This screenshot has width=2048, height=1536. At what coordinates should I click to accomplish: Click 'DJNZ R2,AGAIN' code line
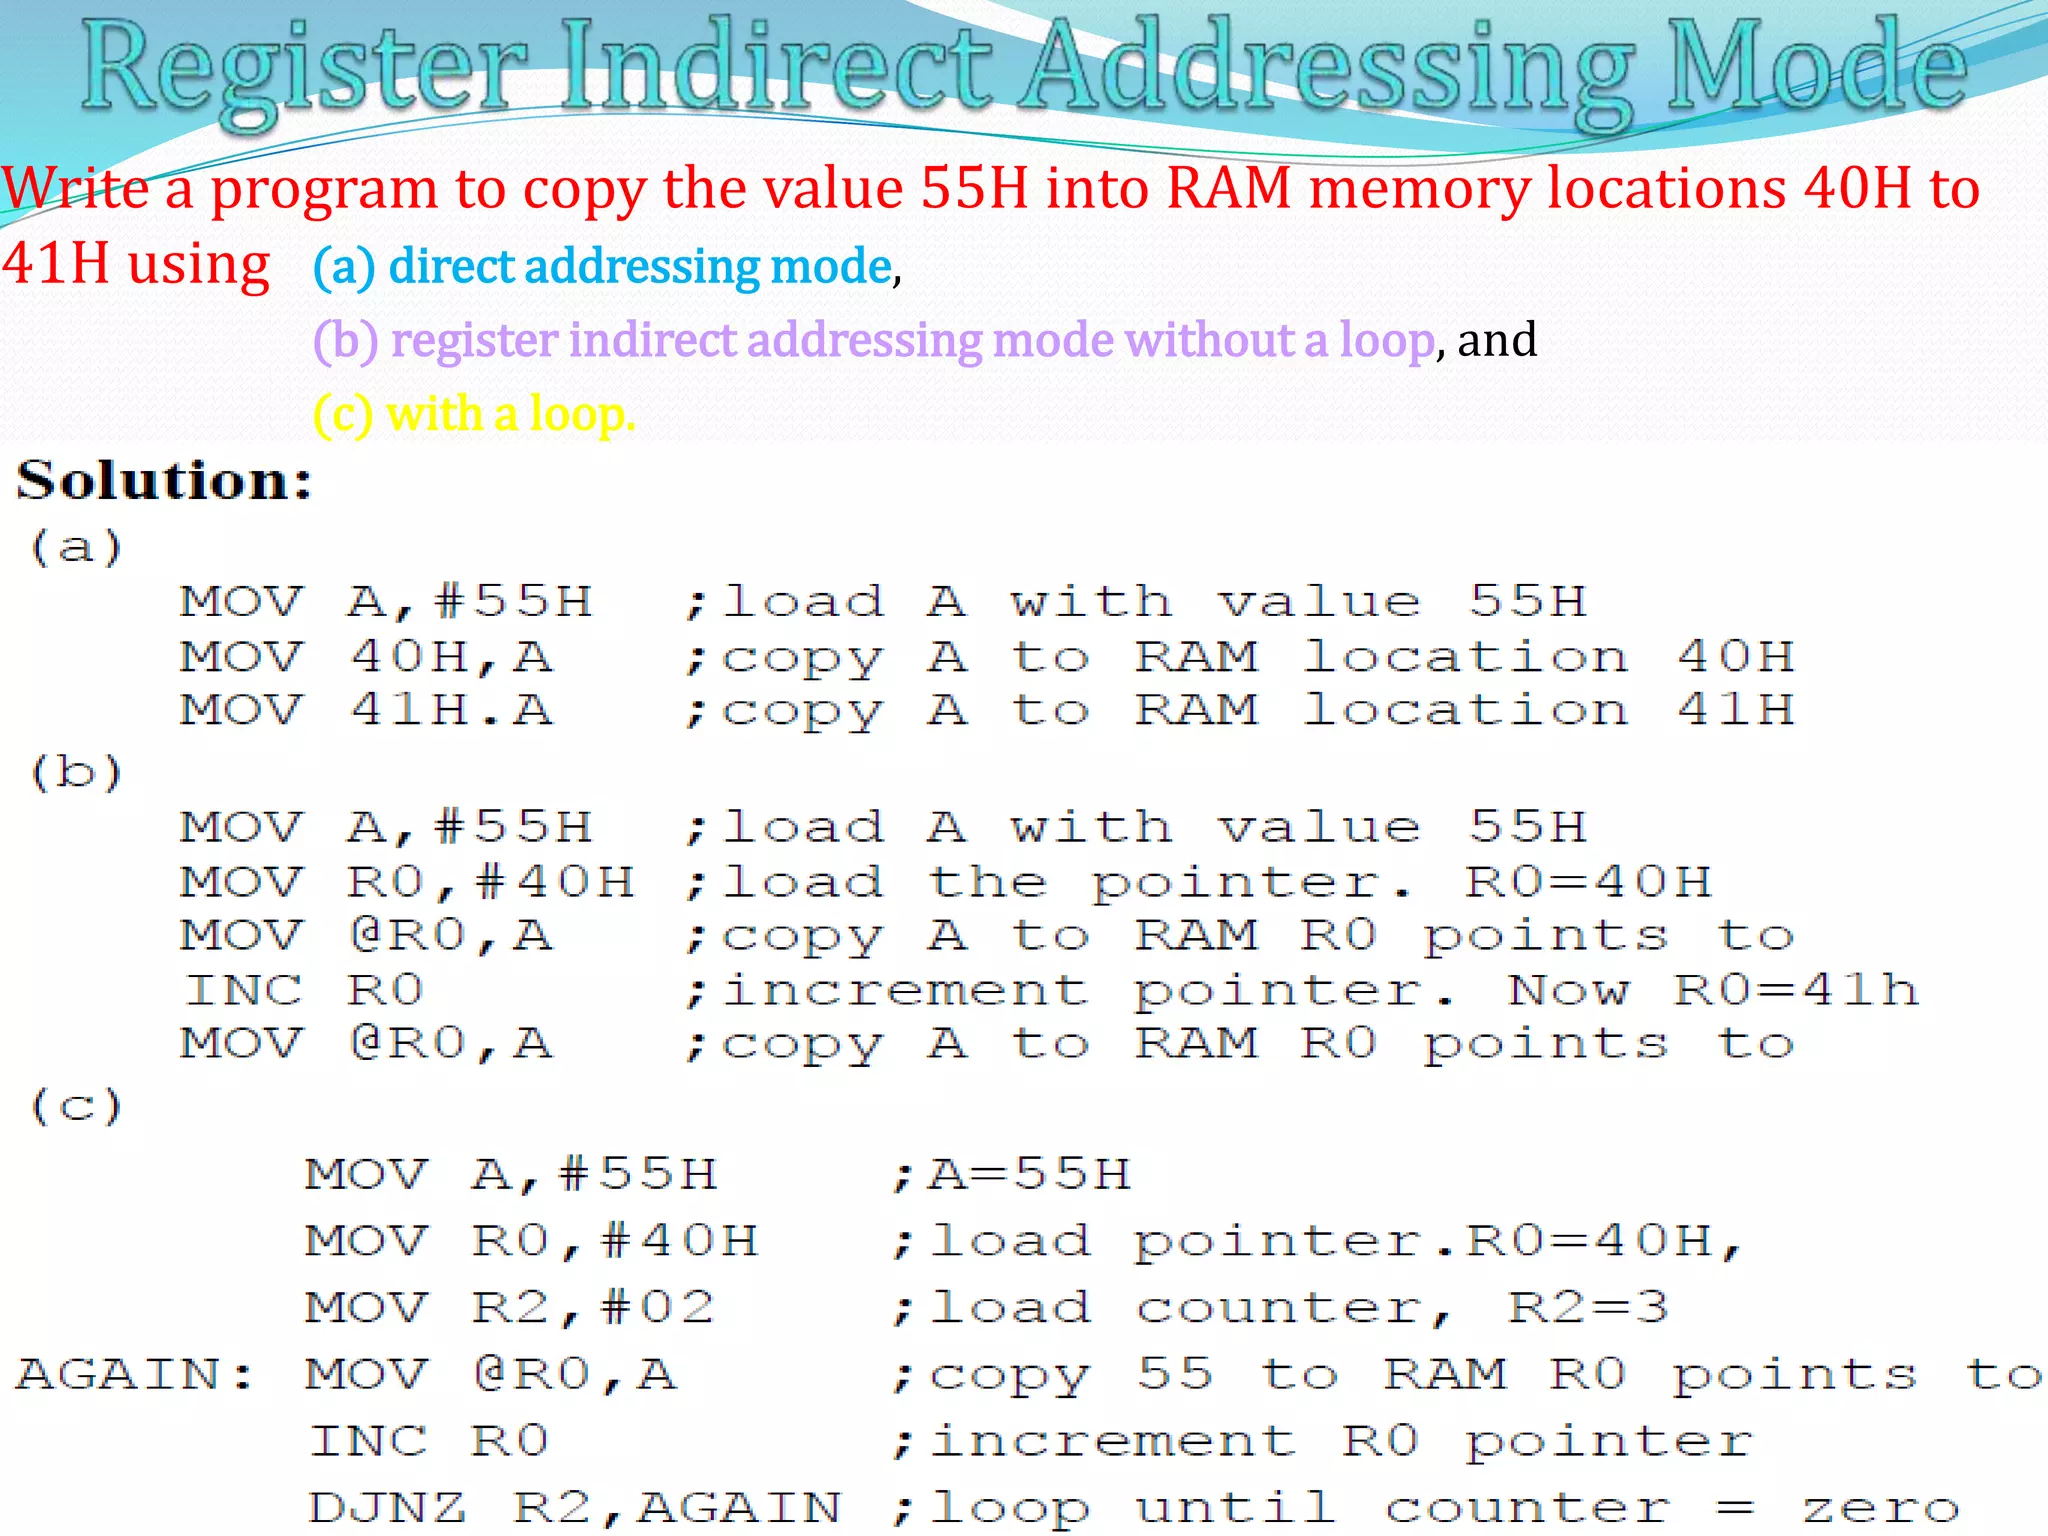coord(574,1507)
